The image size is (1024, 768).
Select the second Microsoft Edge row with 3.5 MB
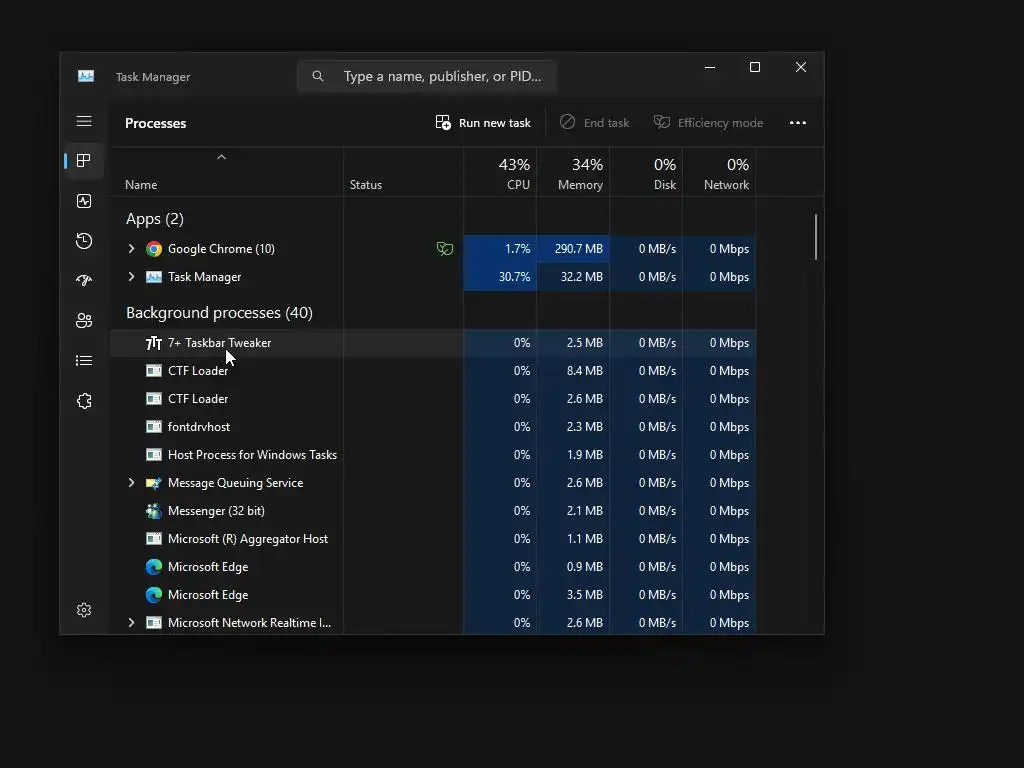pyautogui.click(x=433, y=596)
